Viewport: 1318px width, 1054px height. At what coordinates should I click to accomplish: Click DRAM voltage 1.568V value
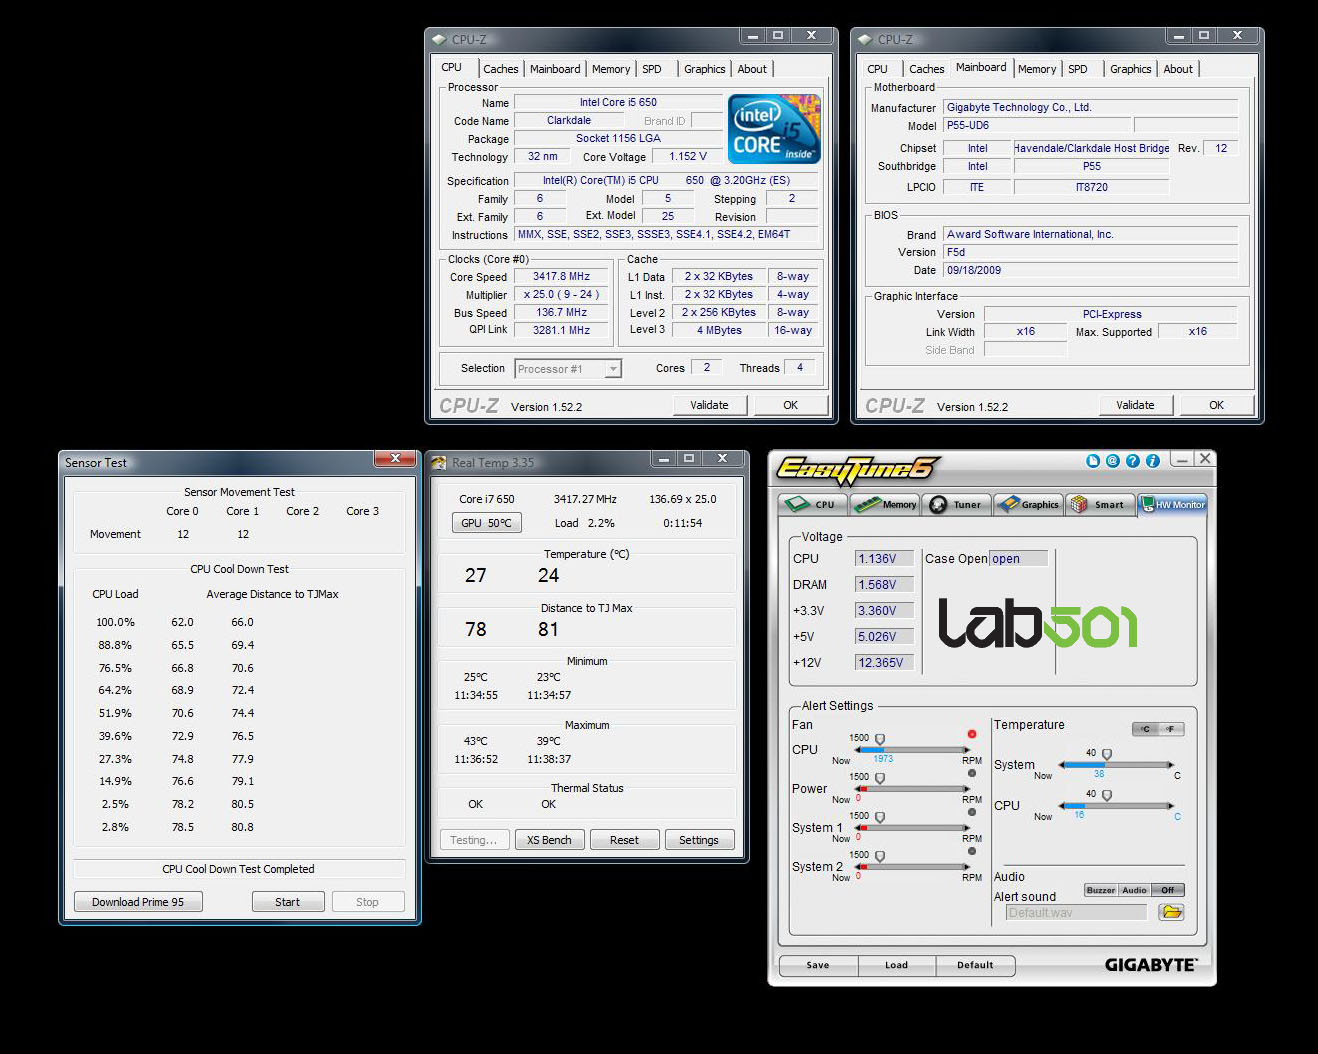point(883,585)
